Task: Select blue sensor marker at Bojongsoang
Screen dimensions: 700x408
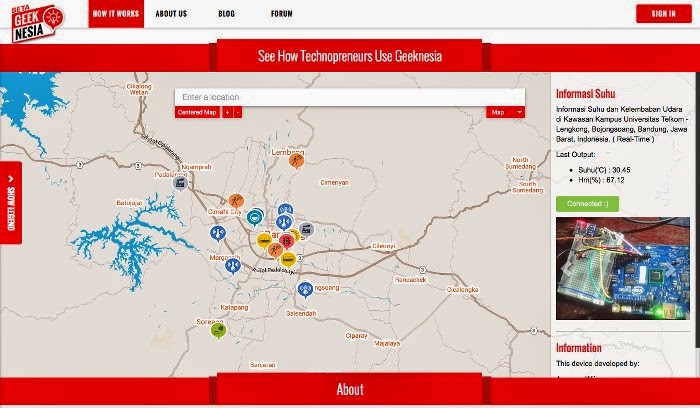Action: 305,290
